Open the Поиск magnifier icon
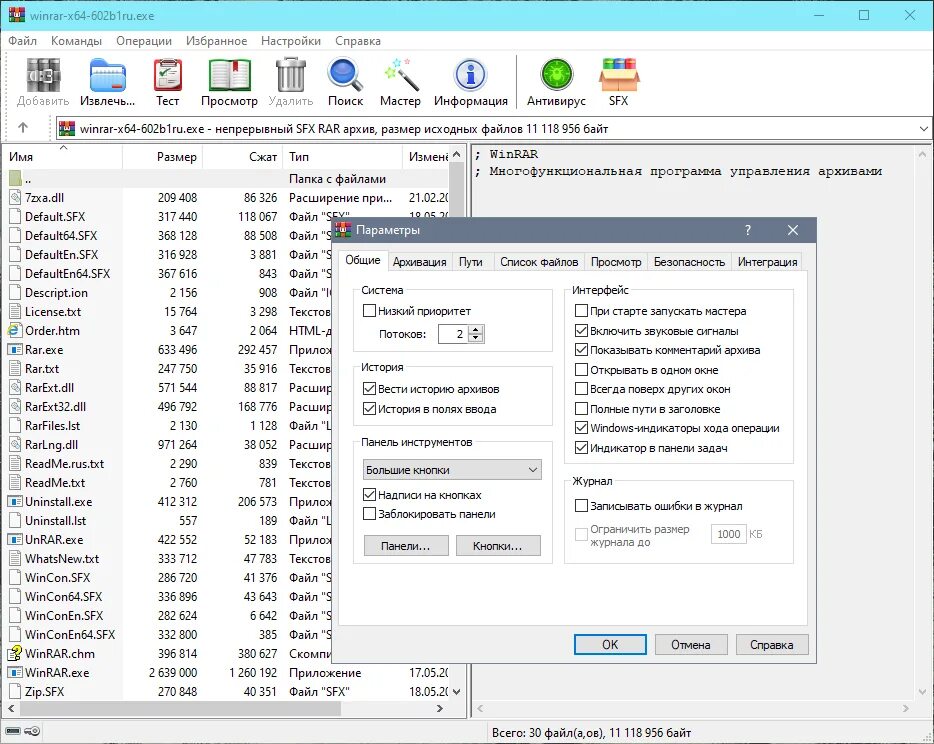The width and height of the screenshot is (934, 744). point(345,75)
